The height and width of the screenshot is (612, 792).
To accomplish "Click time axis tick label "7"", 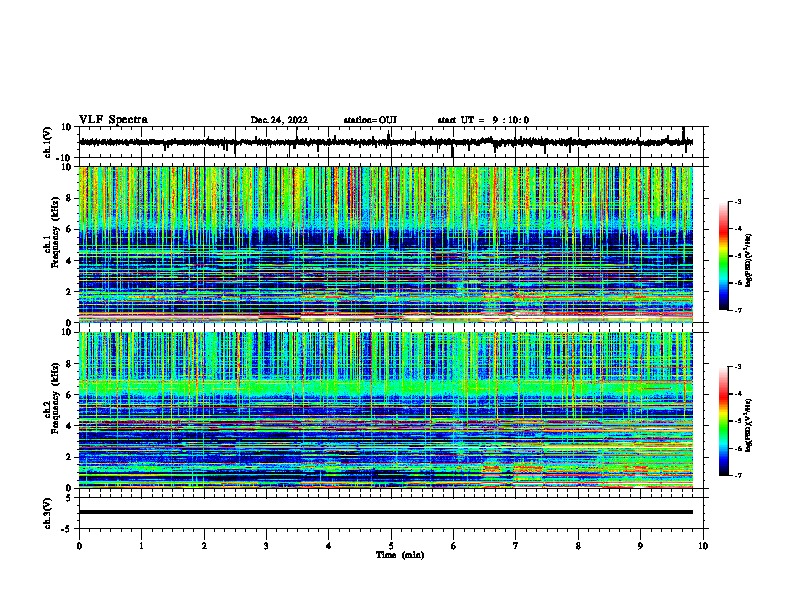I will (516, 546).
